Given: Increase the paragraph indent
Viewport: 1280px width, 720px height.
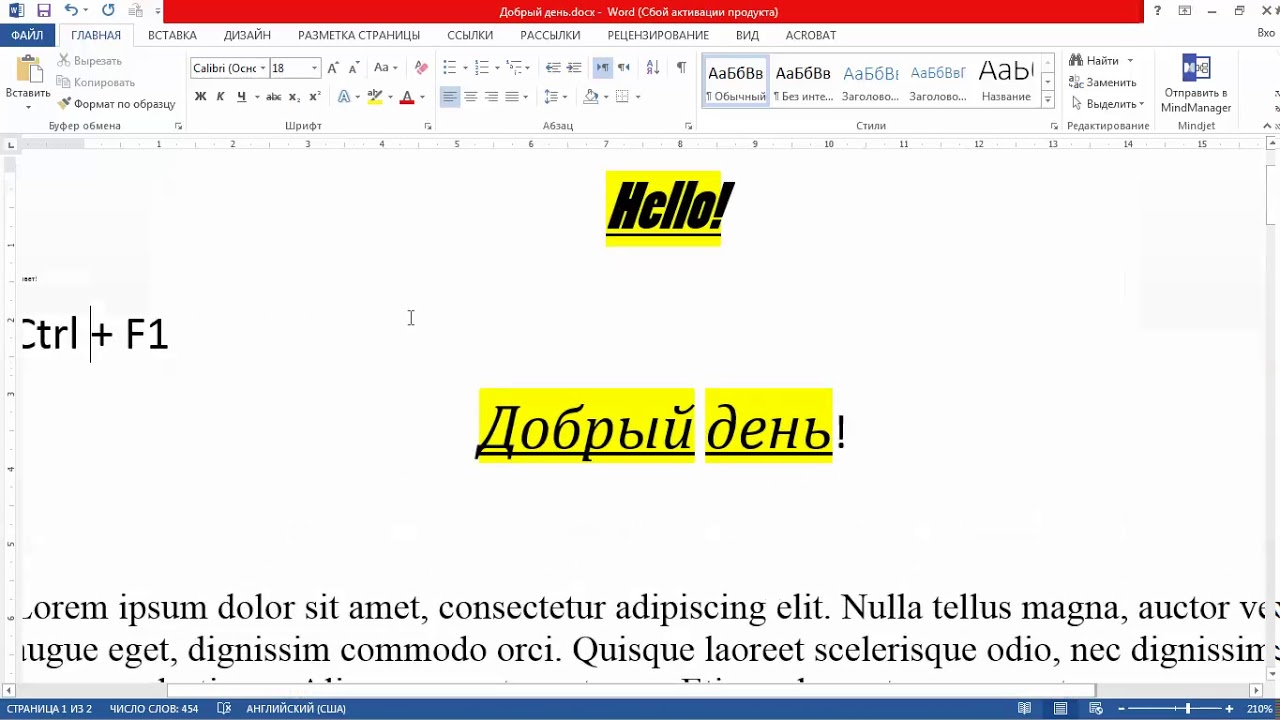Looking at the screenshot, I should pos(574,68).
